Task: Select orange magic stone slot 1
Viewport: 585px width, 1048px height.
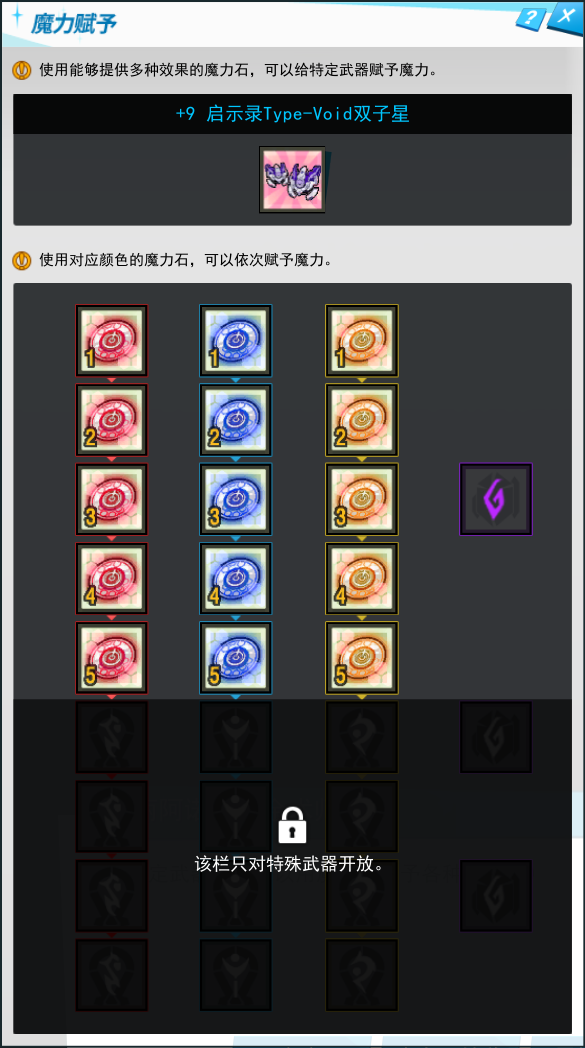Action: coord(362,341)
